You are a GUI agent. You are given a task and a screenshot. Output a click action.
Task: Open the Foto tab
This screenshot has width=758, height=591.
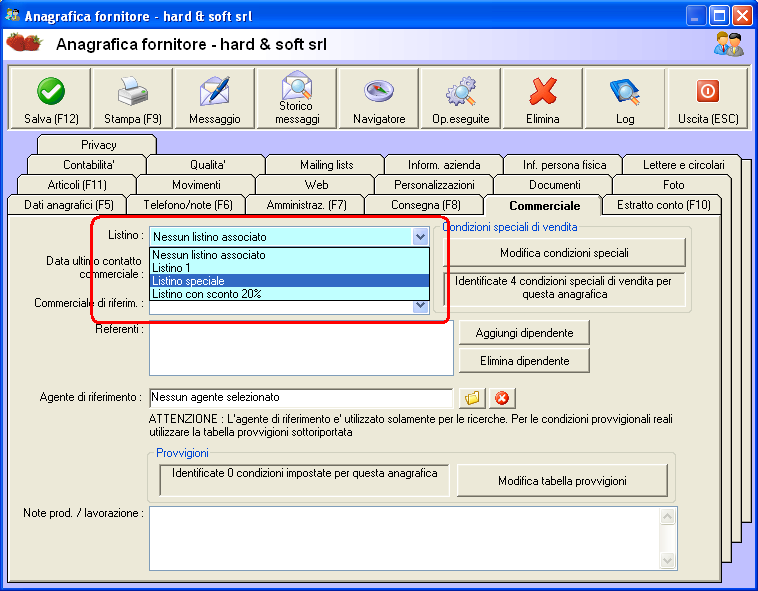pyautogui.click(x=673, y=185)
